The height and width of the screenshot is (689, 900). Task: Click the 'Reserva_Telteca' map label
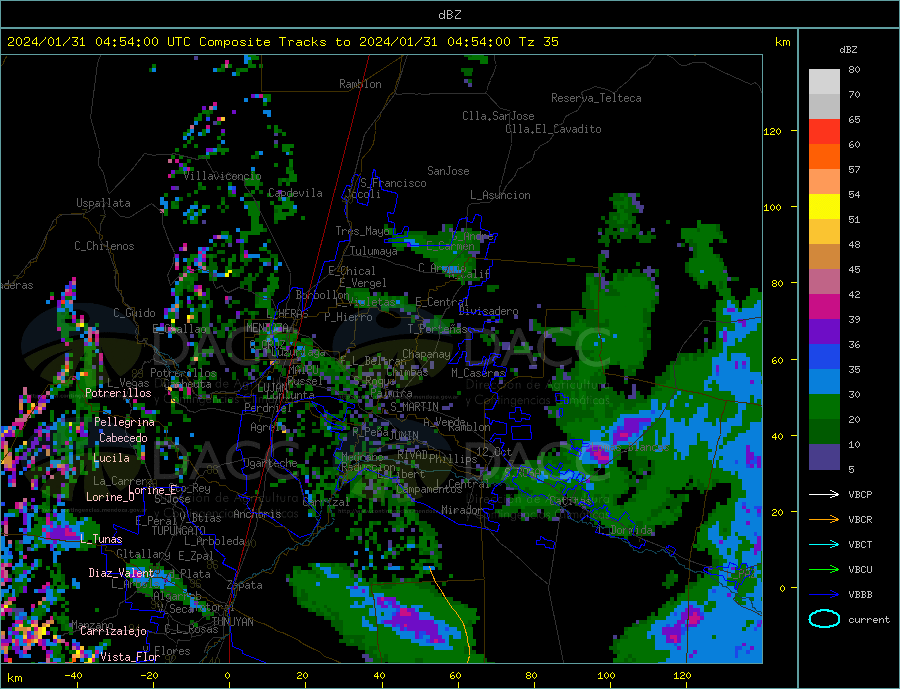tap(596, 98)
